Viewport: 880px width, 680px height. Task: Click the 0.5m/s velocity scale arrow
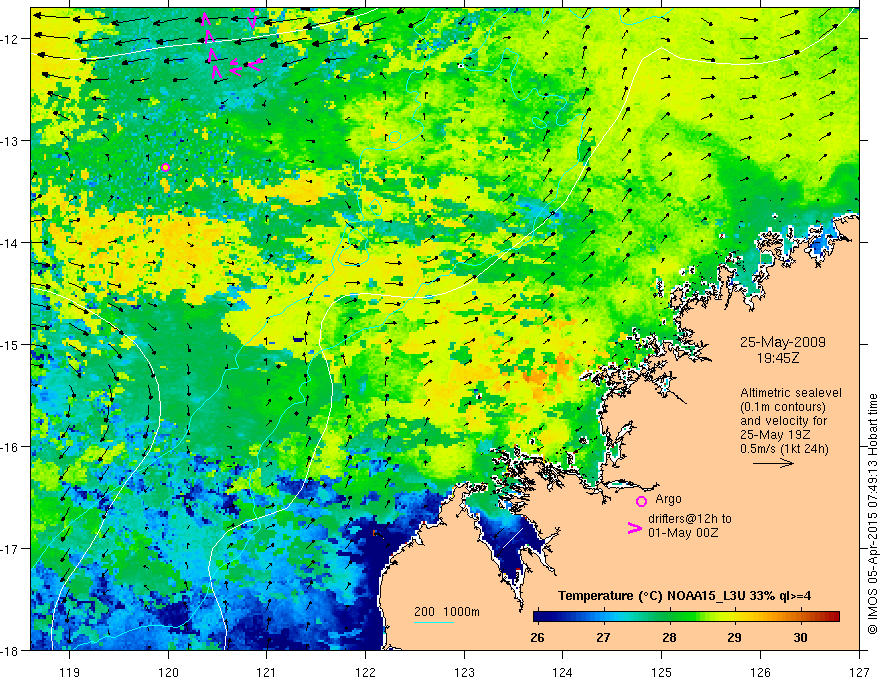tap(773, 463)
